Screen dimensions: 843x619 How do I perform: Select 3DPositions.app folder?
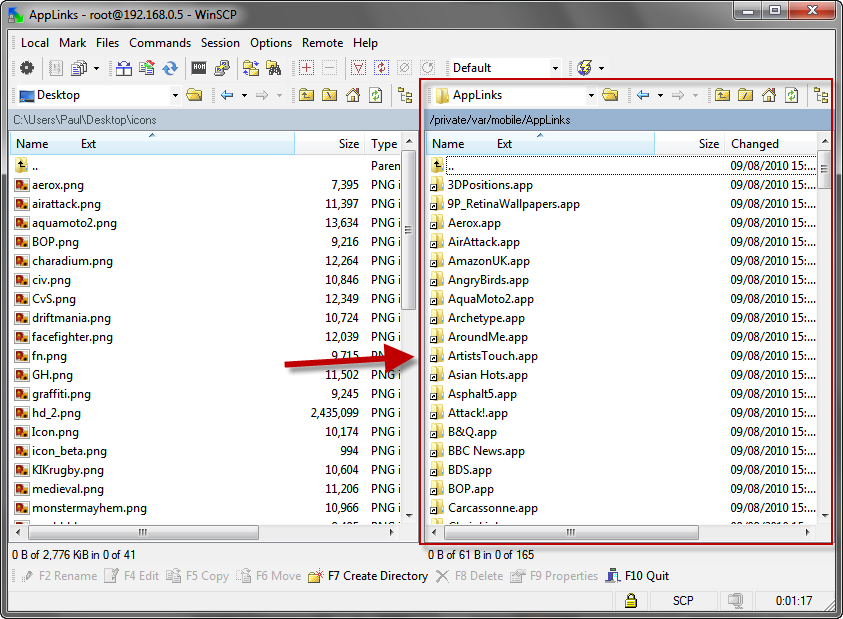point(490,185)
